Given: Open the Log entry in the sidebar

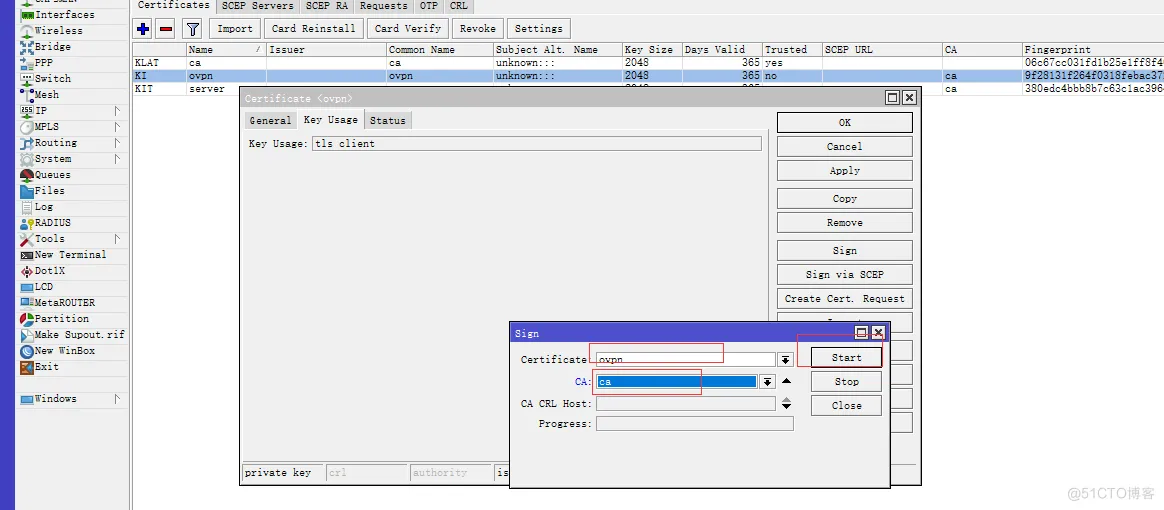Looking at the screenshot, I should pos(44,207).
